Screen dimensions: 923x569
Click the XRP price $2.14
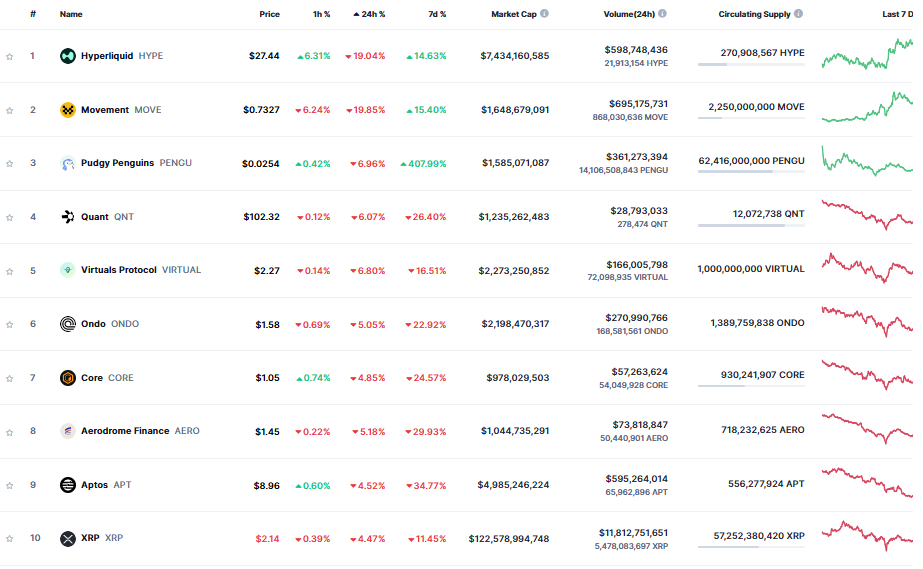[267, 539]
